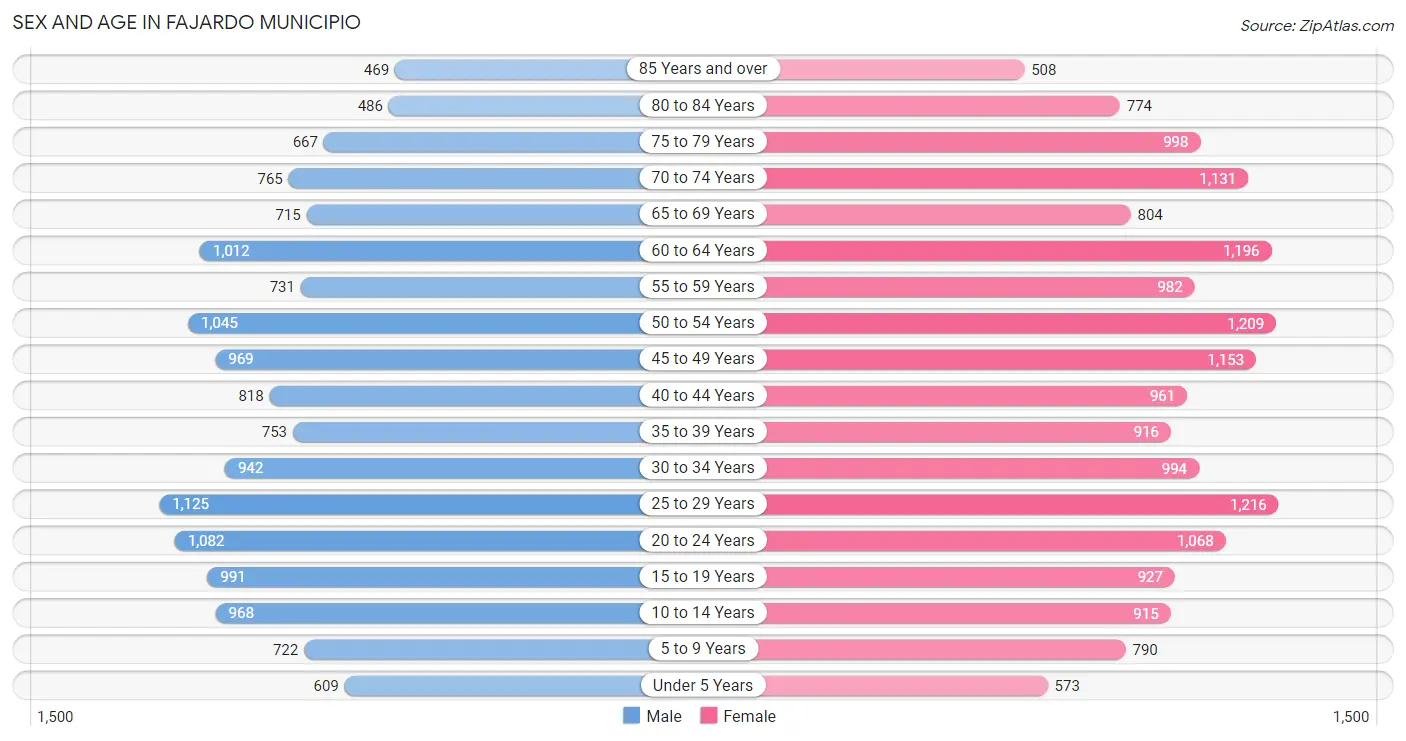Select the 50 to 54 Years label

(703, 323)
